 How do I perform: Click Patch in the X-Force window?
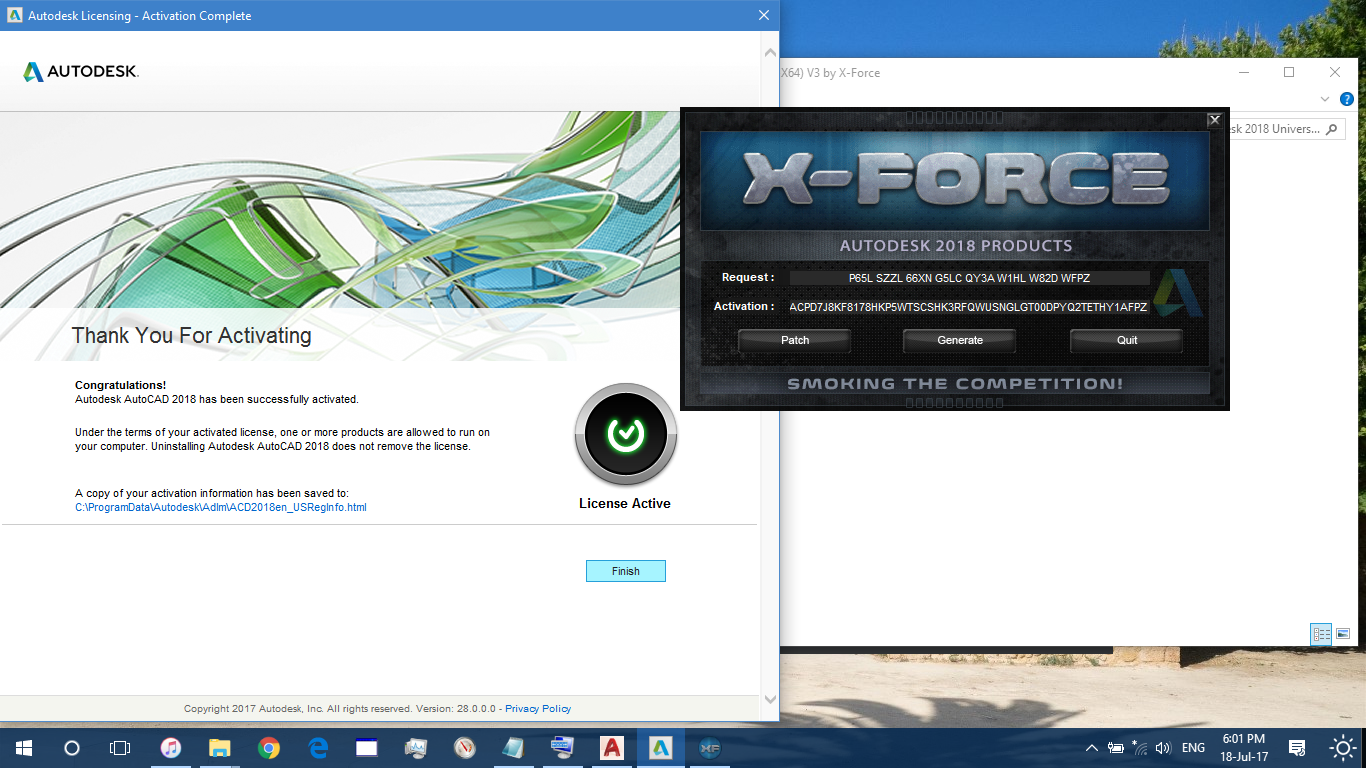point(795,340)
